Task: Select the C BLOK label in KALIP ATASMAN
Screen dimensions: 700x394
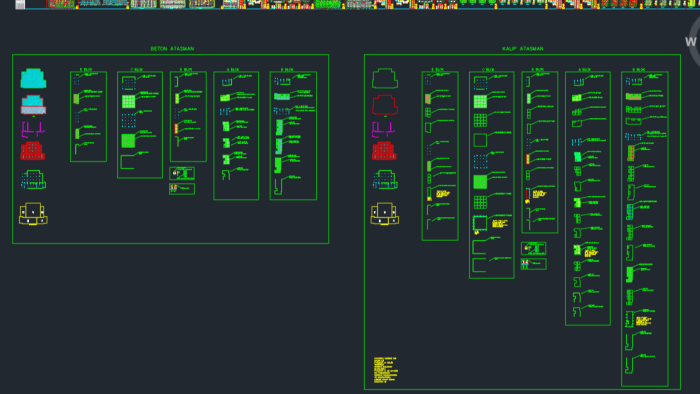Action: tap(488, 70)
